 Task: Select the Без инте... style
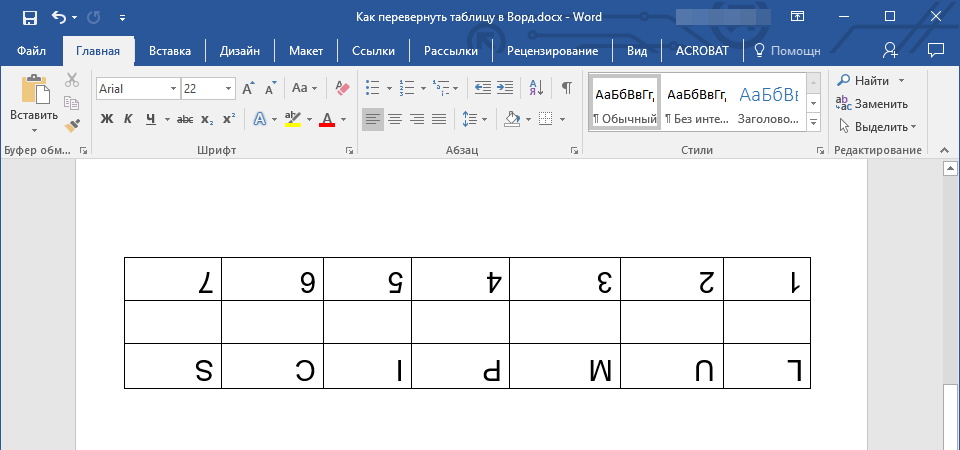click(697, 102)
